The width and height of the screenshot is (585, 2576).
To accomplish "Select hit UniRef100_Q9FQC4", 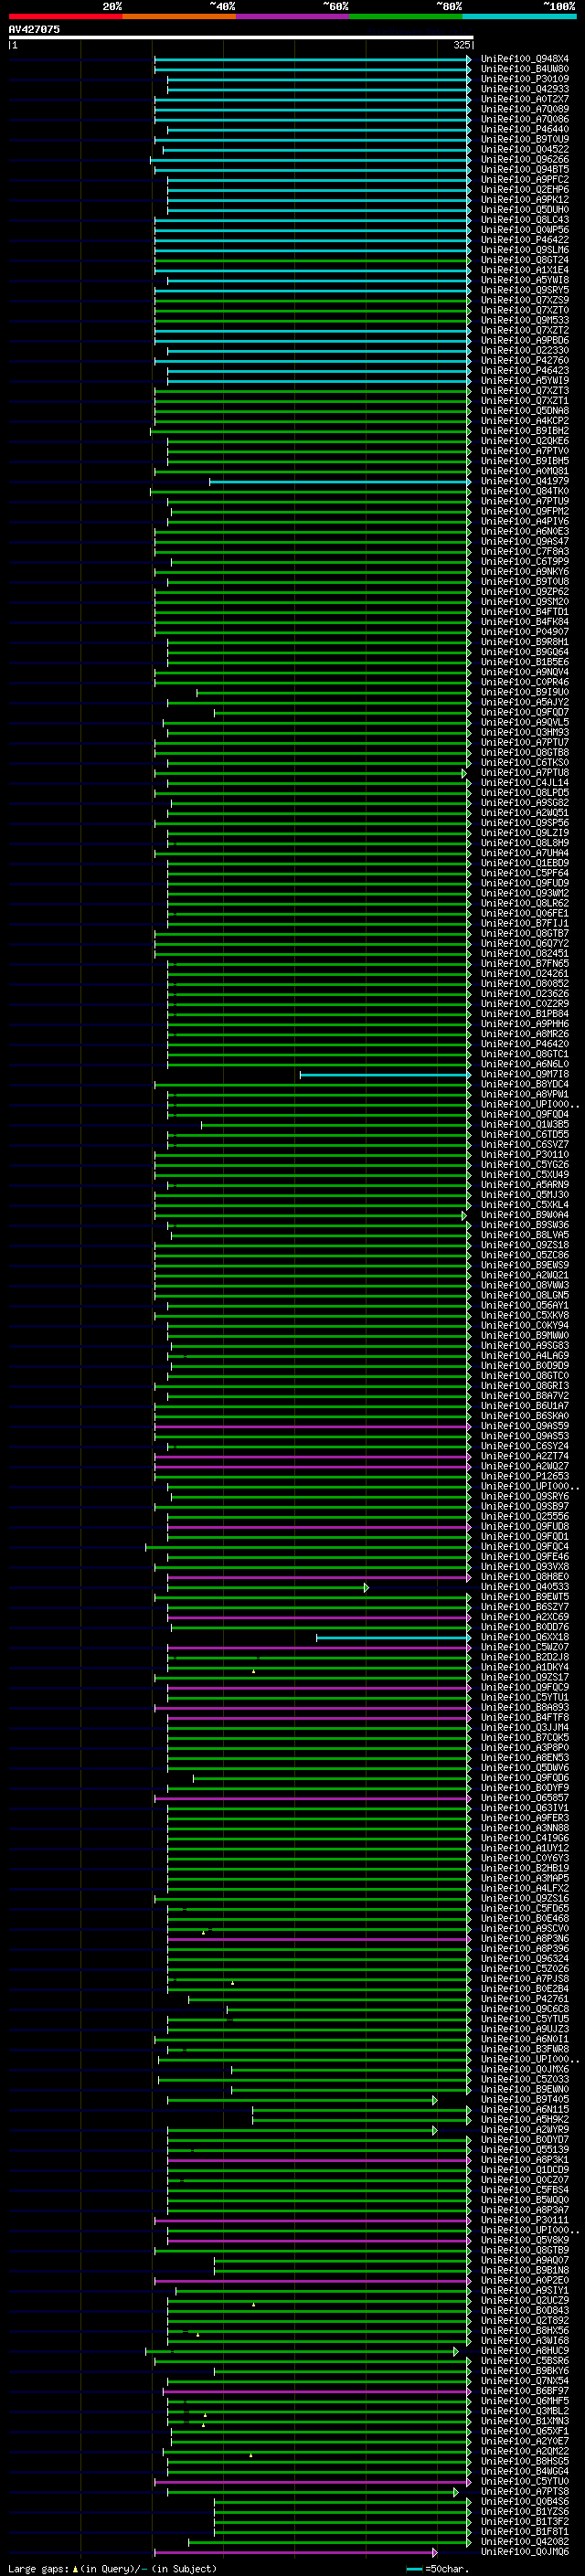I will 524,1546.
